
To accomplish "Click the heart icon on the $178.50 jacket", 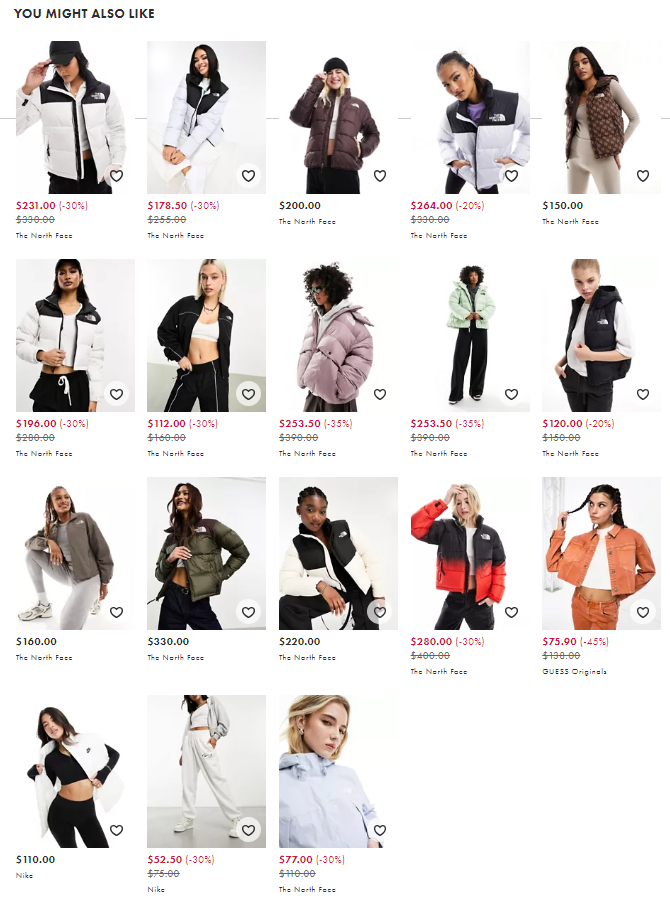I will [248, 176].
